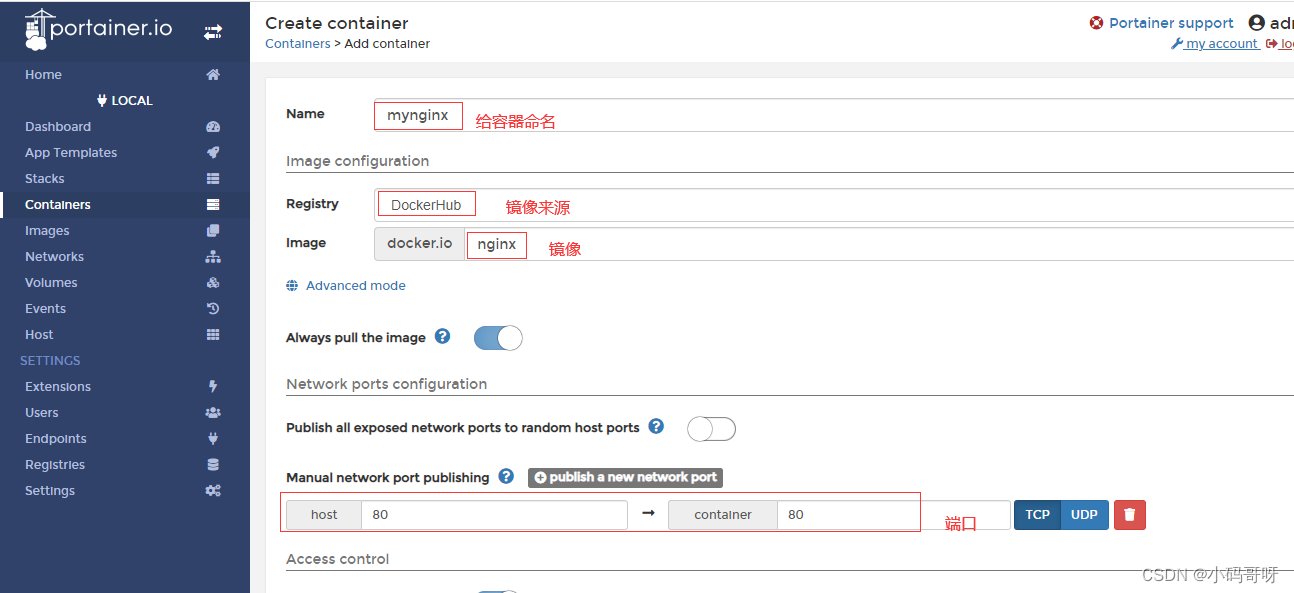Screen dimensions: 1294x593
Task: Open the Images menu item
Action: click(47, 231)
